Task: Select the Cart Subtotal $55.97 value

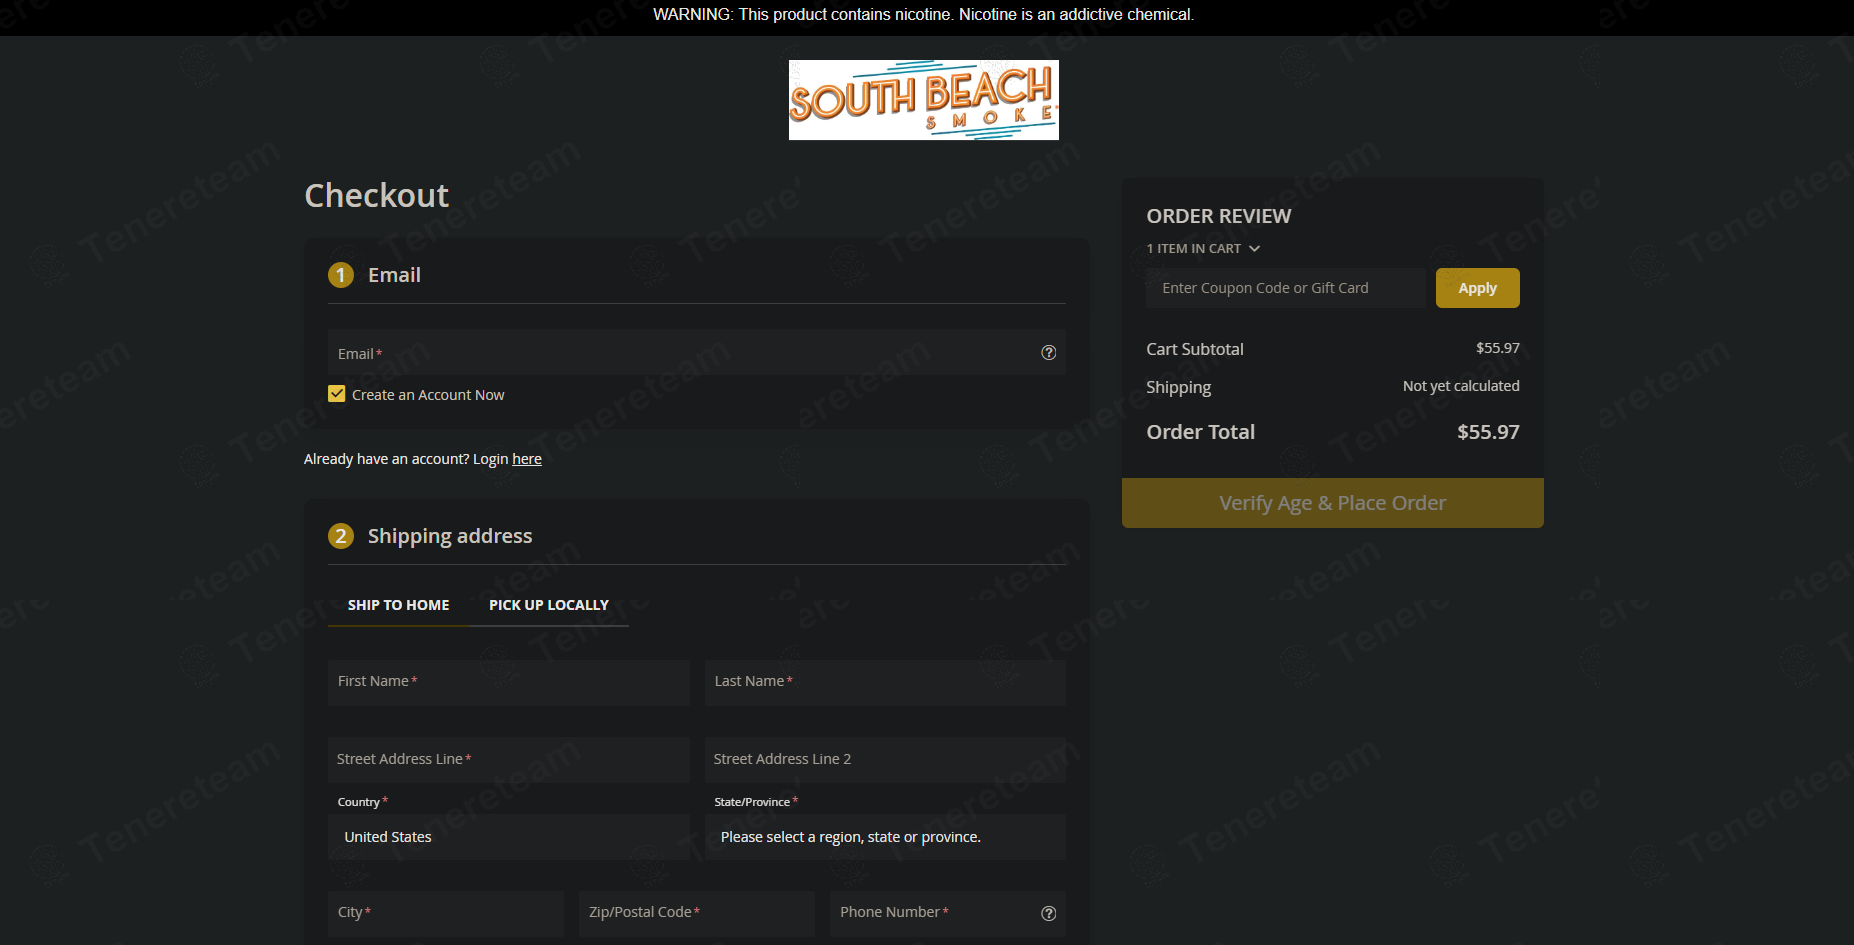Action: click(x=1497, y=348)
